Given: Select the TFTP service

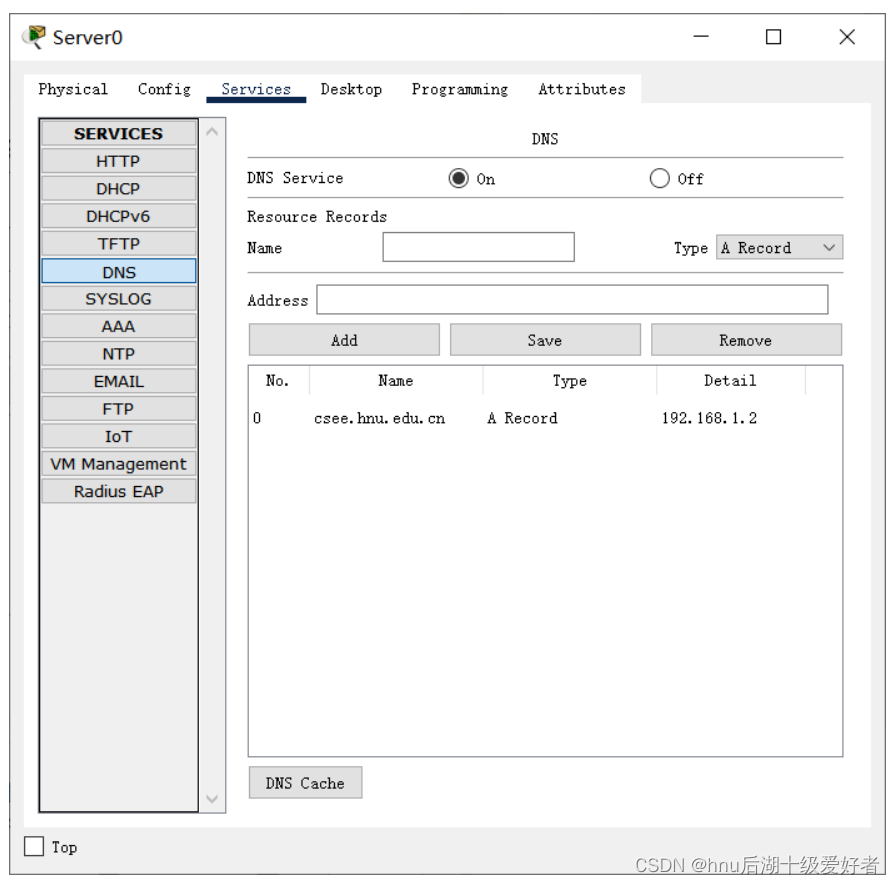Looking at the screenshot, I should [119, 244].
